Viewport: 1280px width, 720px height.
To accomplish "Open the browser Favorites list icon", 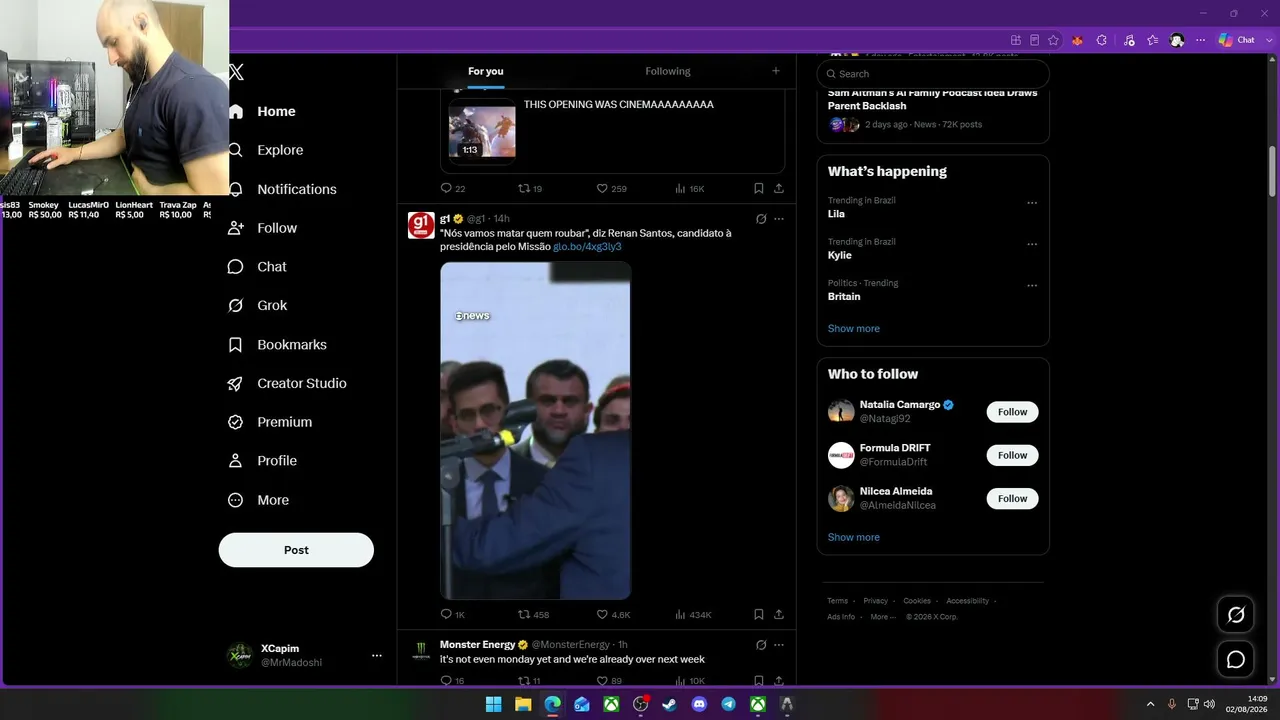I will [1153, 40].
